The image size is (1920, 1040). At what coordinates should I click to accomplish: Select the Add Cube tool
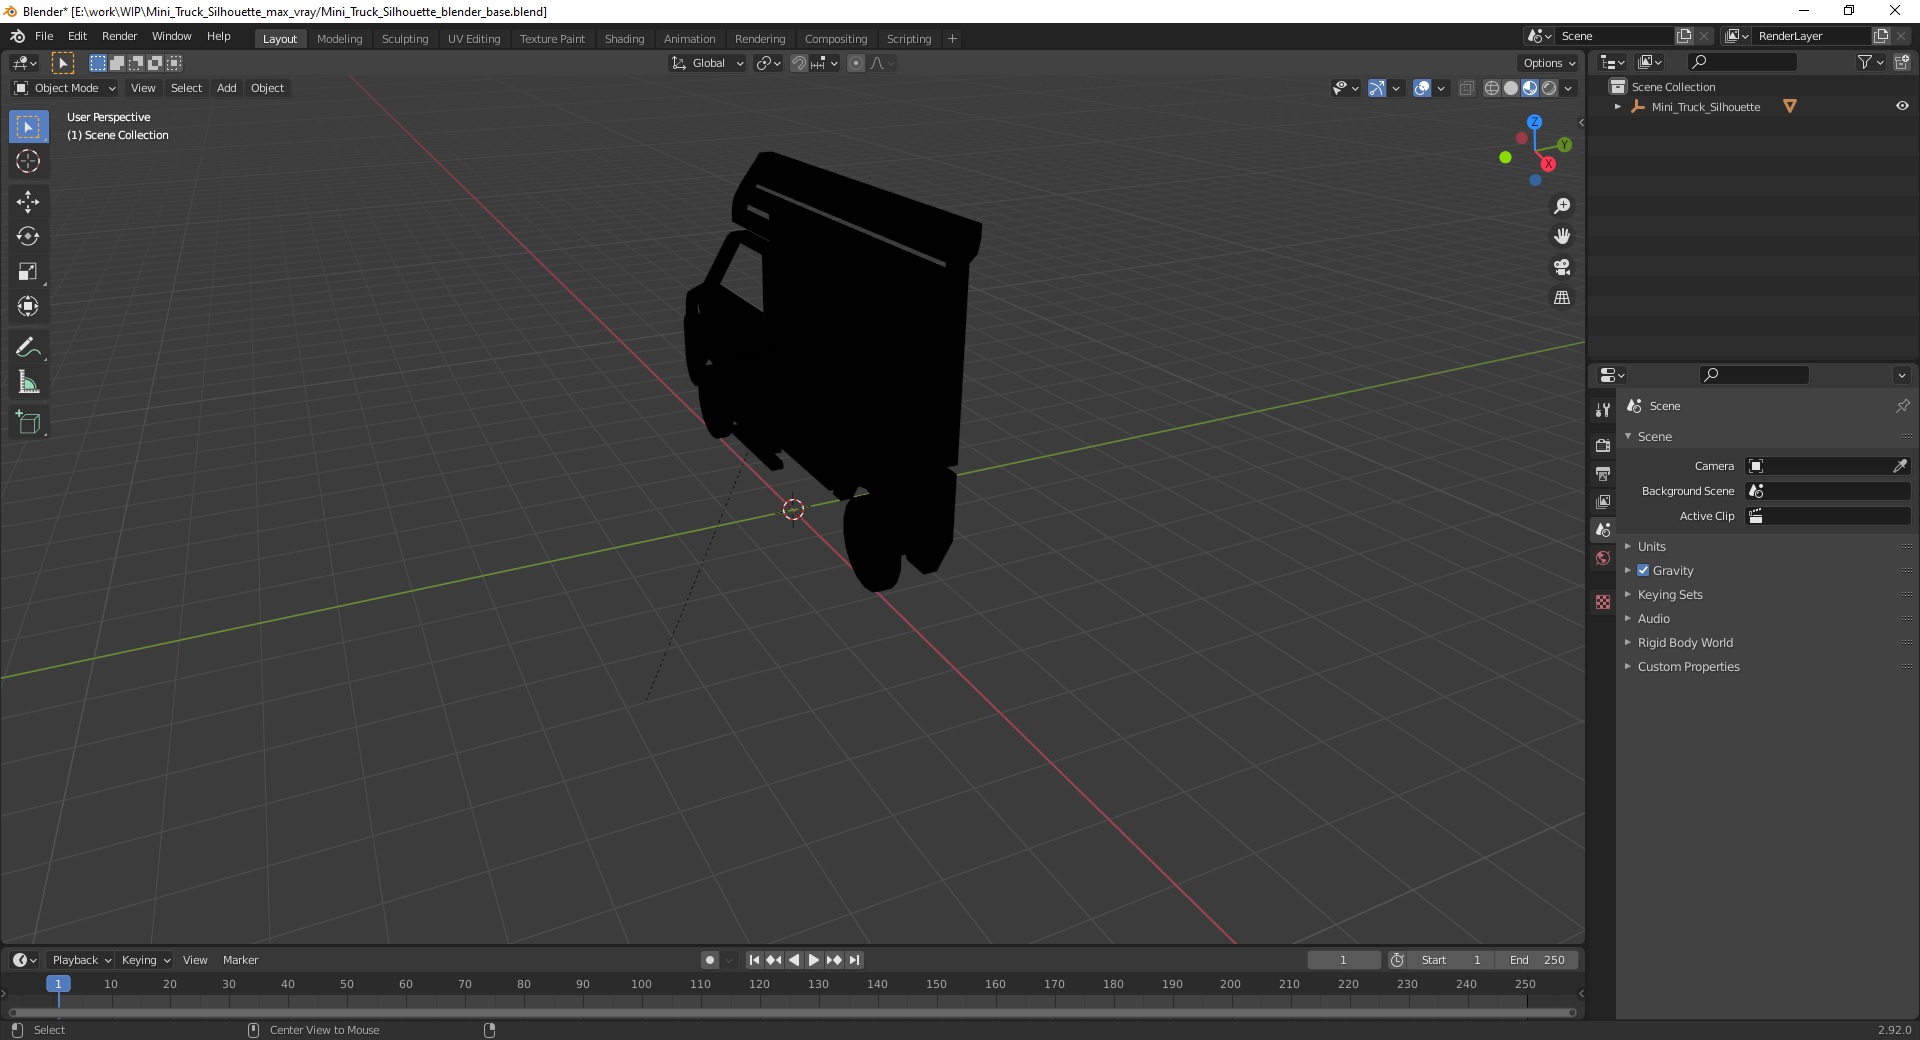28,423
